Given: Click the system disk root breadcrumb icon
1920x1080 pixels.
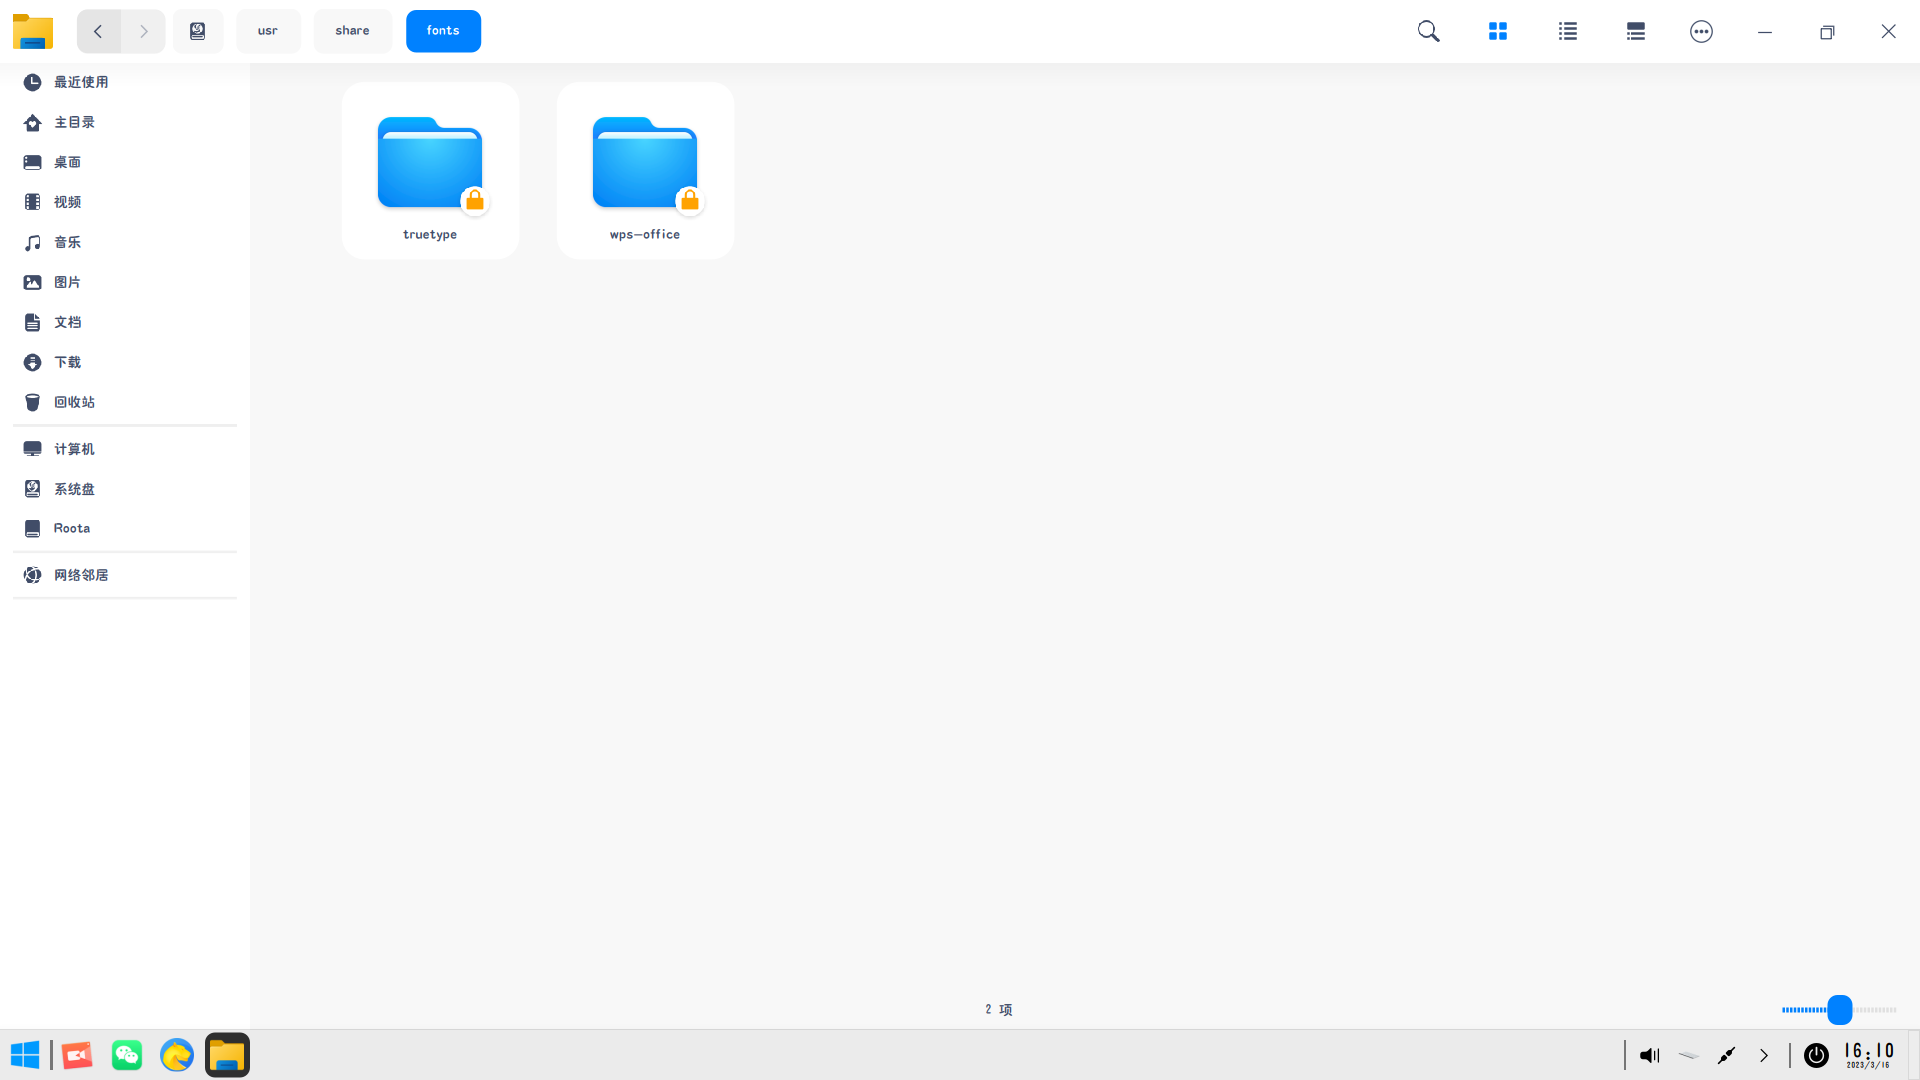Looking at the screenshot, I should [x=198, y=31].
